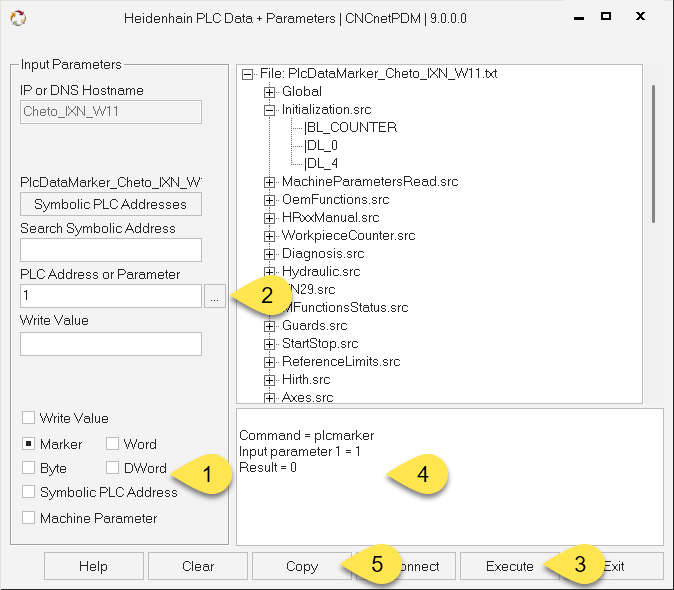Click the IP or DNS Hostname field
Screen dimensions: 674x590
click(x=111, y=112)
